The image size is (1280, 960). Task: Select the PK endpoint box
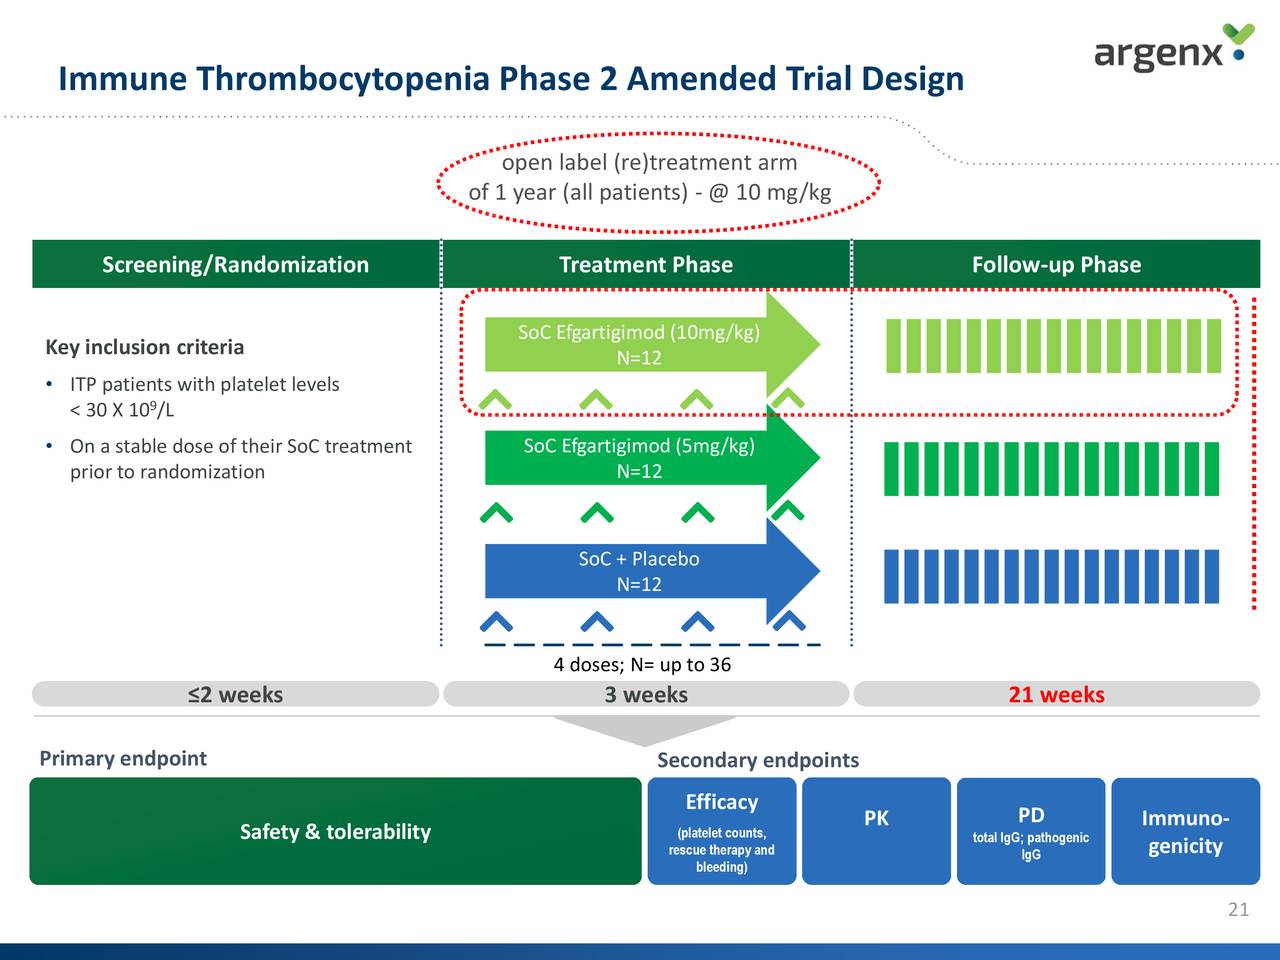[876, 831]
